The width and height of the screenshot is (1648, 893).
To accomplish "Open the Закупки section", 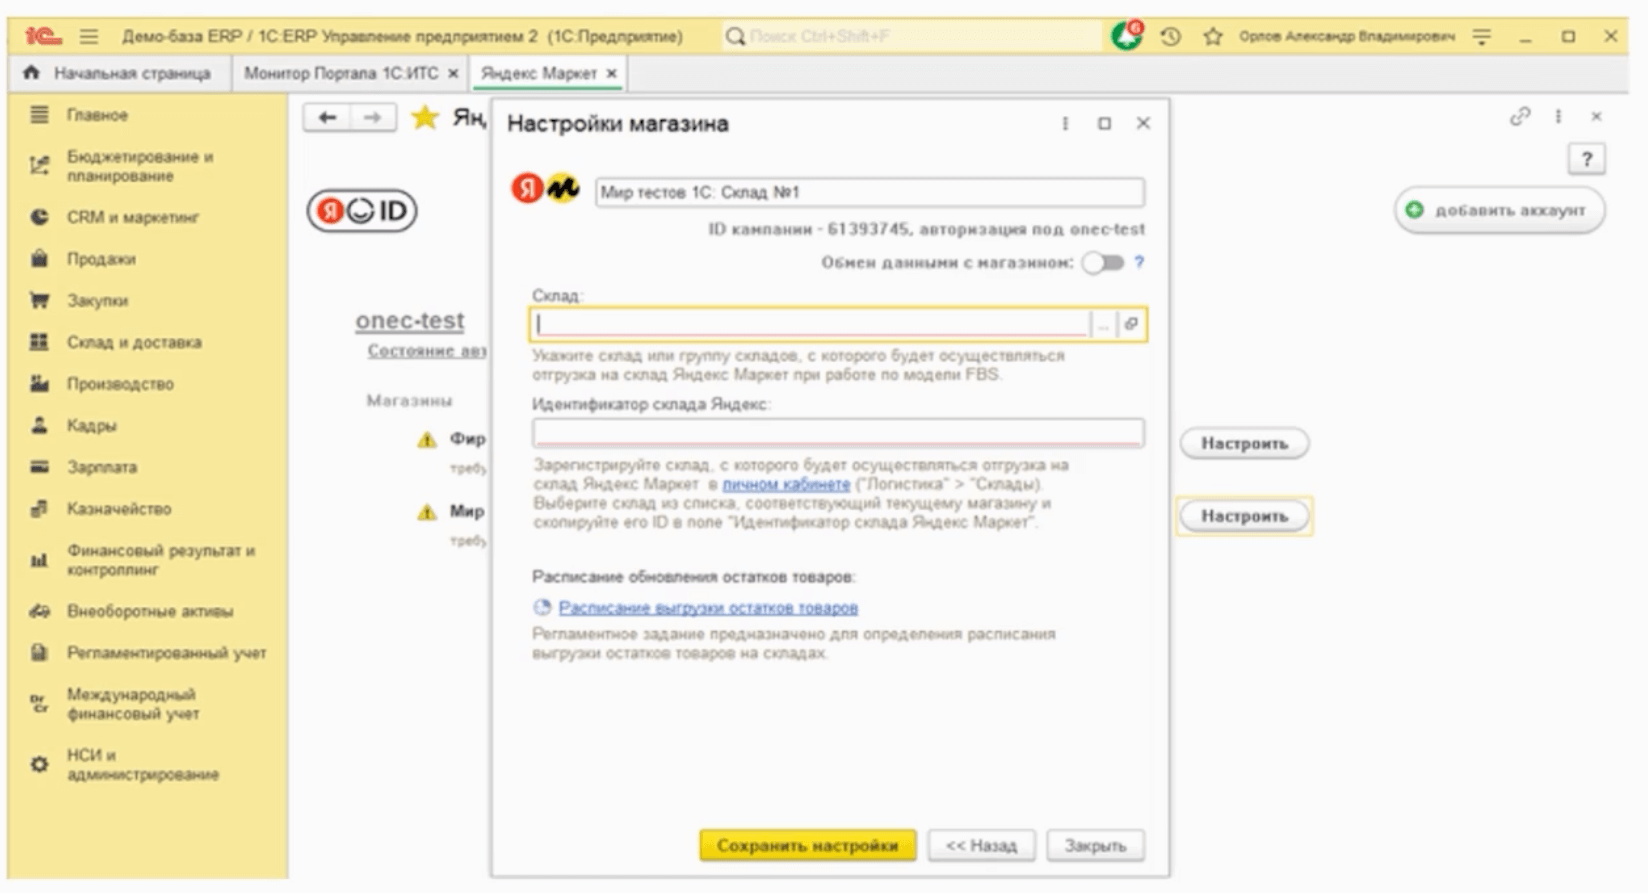I will (97, 300).
